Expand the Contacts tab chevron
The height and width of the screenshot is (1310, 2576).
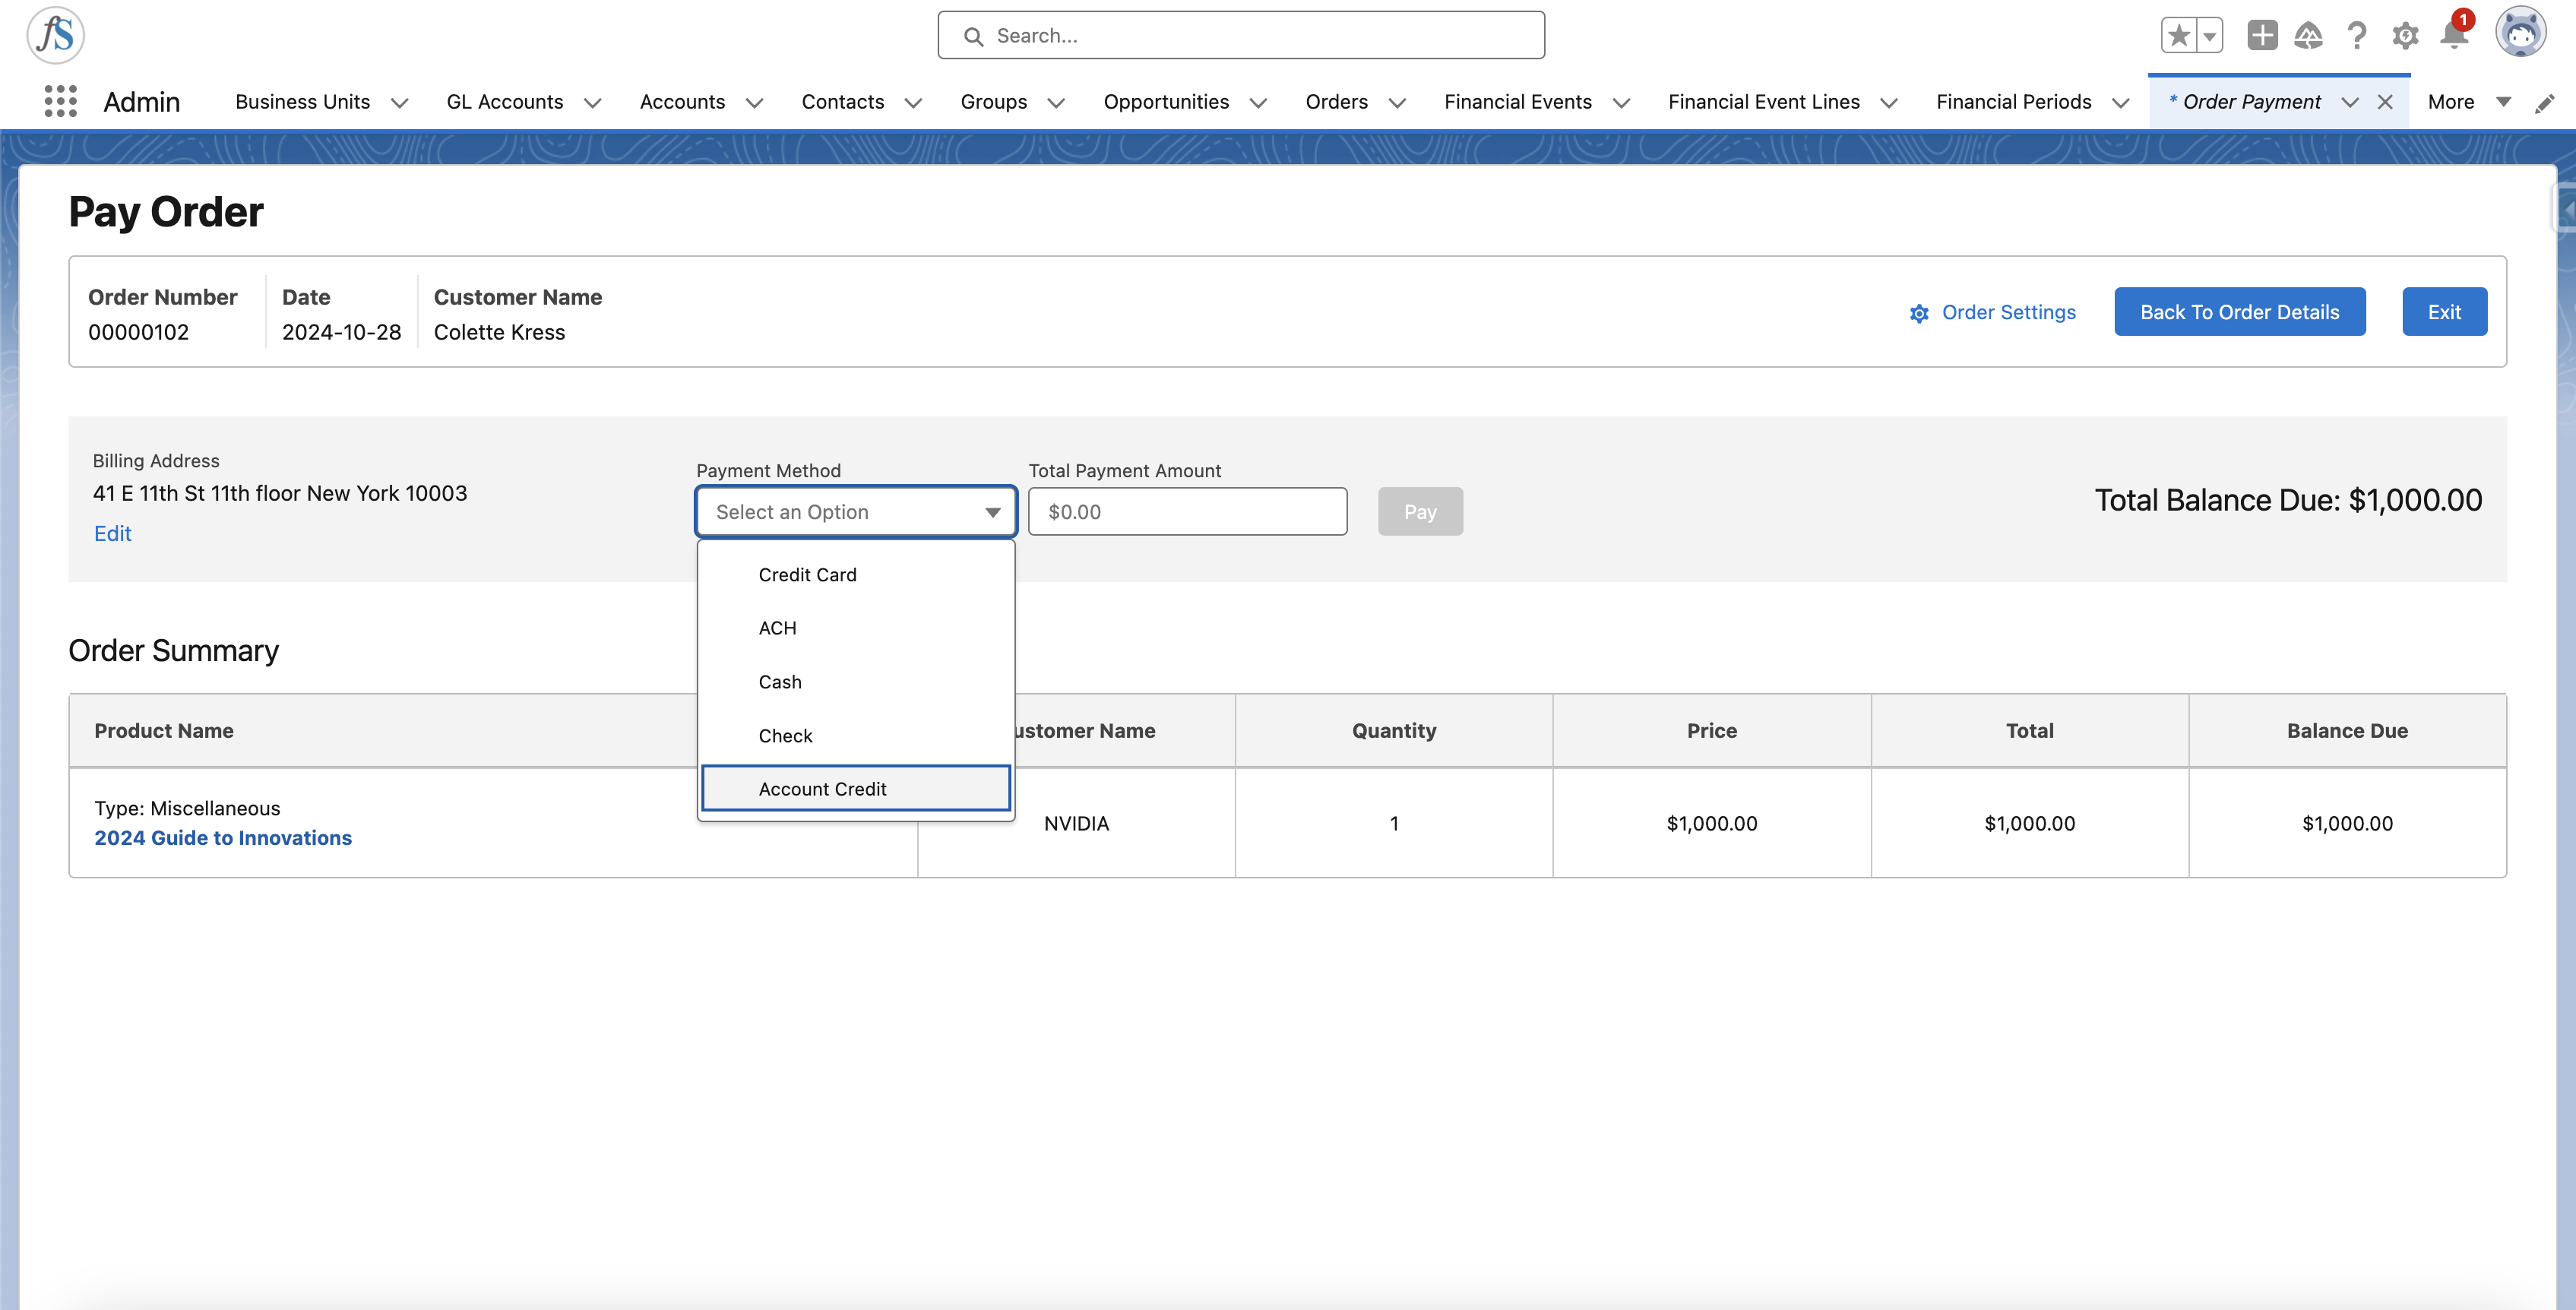click(913, 103)
